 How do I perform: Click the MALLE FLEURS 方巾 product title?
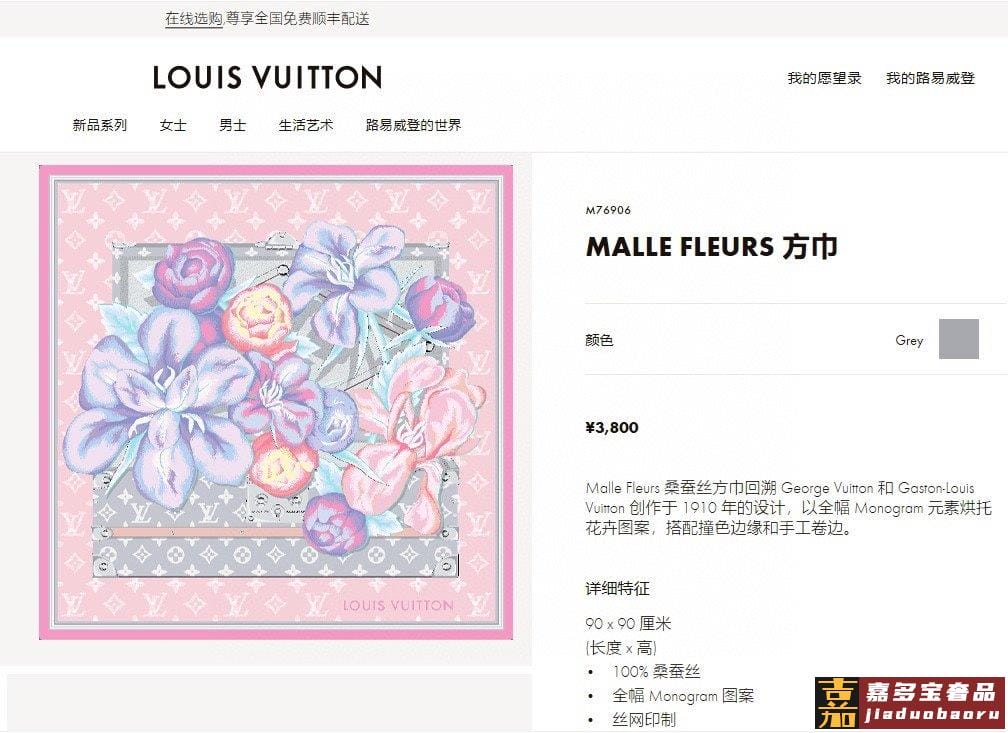pos(712,248)
